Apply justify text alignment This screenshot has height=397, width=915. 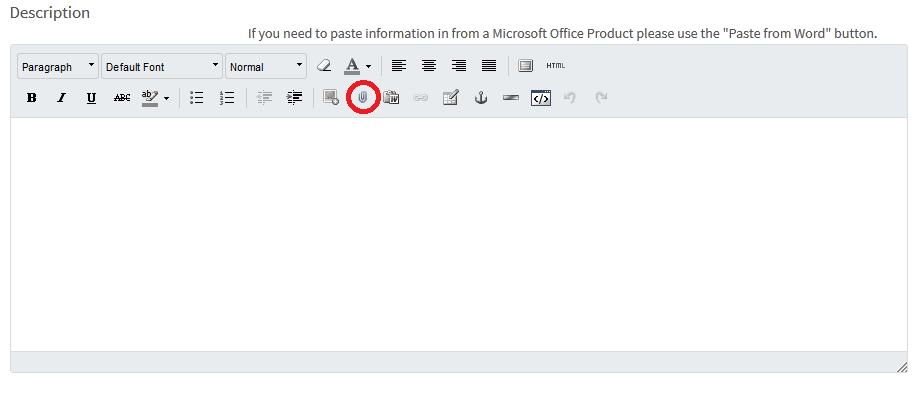click(489, 66)
